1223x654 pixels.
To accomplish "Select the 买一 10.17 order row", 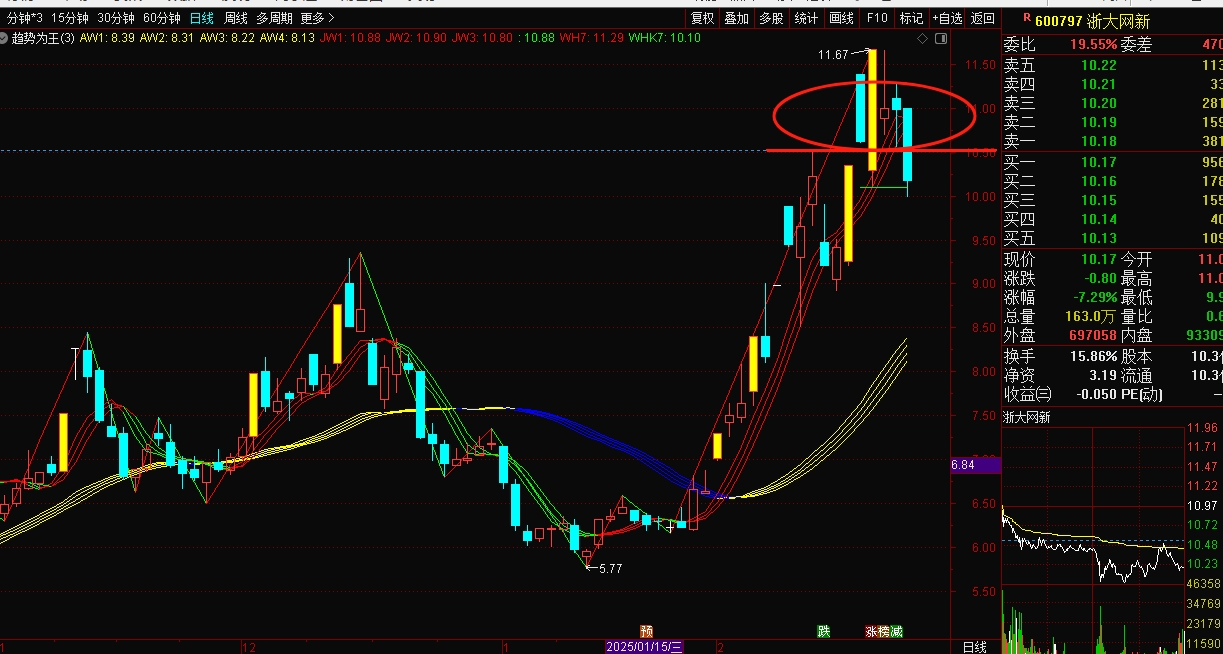I will [x=1112, y=161].
